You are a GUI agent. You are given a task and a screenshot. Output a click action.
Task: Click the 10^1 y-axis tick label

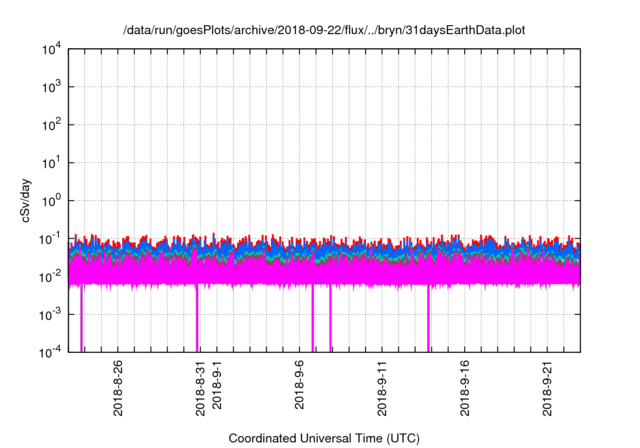(x=53, y=163)
